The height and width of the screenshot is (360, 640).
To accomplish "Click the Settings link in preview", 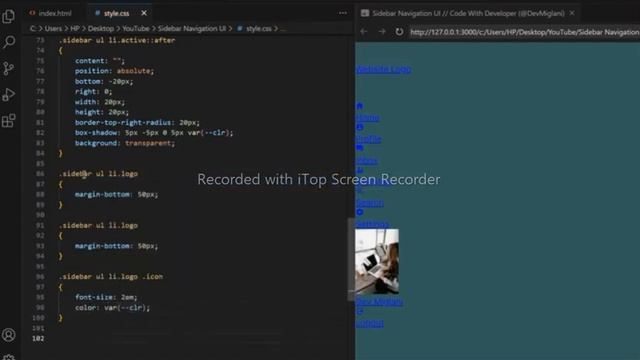I will point(372,224).
